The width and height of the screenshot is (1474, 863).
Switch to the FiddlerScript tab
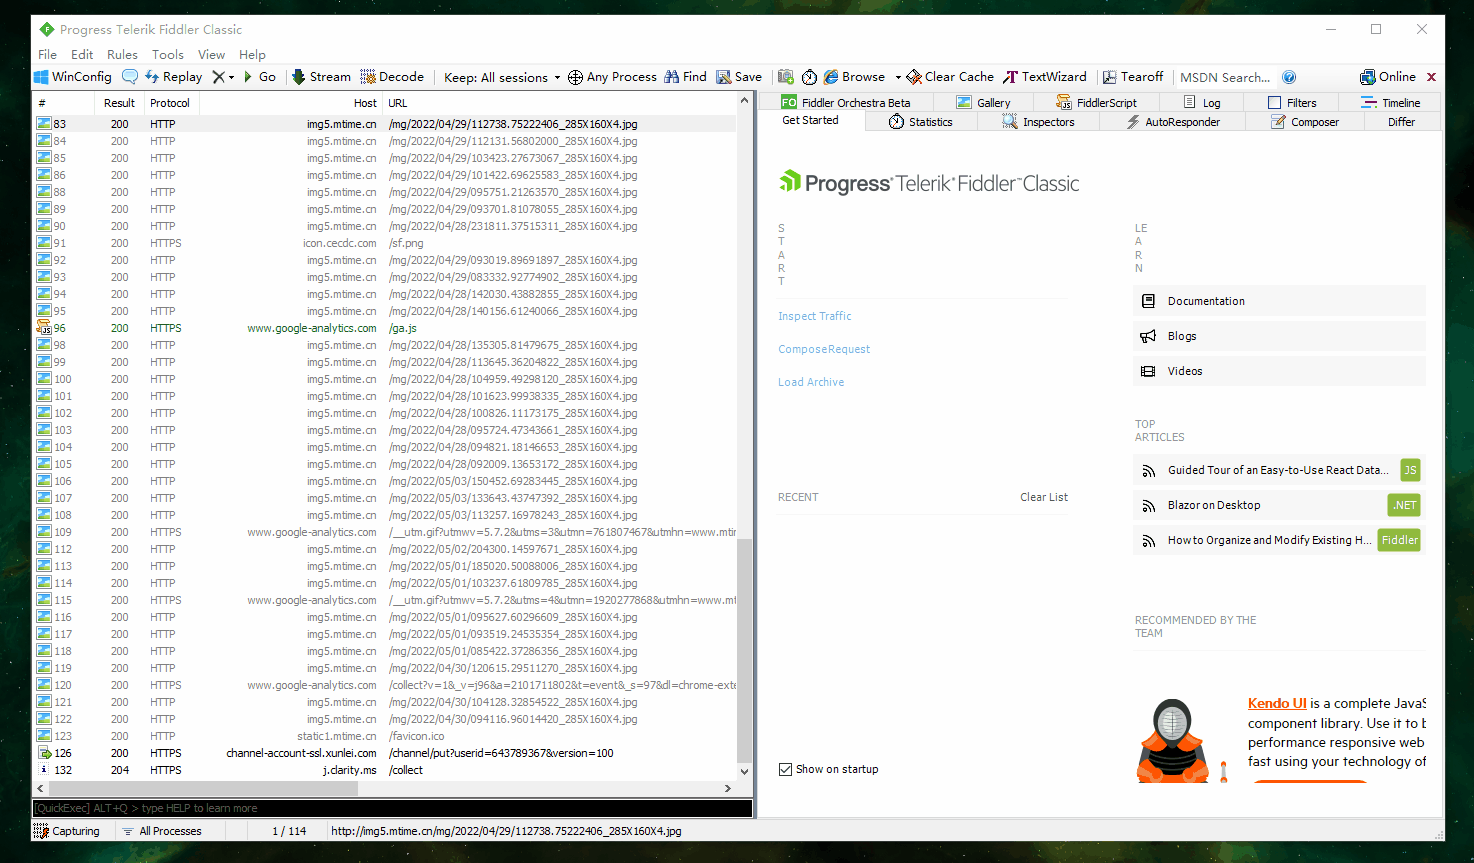tap(1097, 102)
